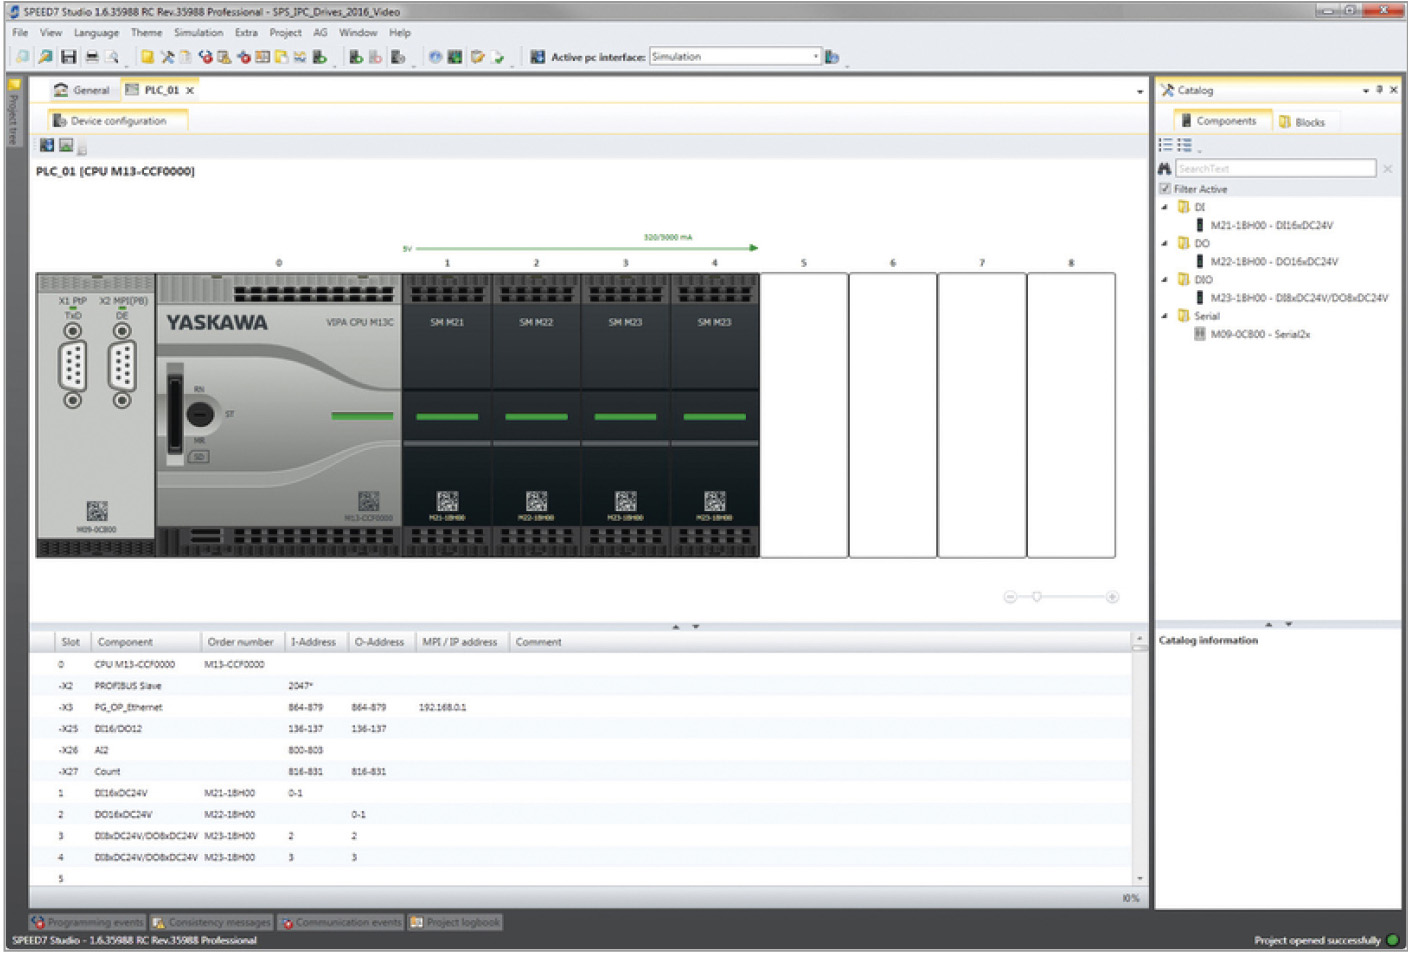Screen dimensions: 1408x954
Task: Click the blue device view icon under Device configuration
Action: point(47,145)
